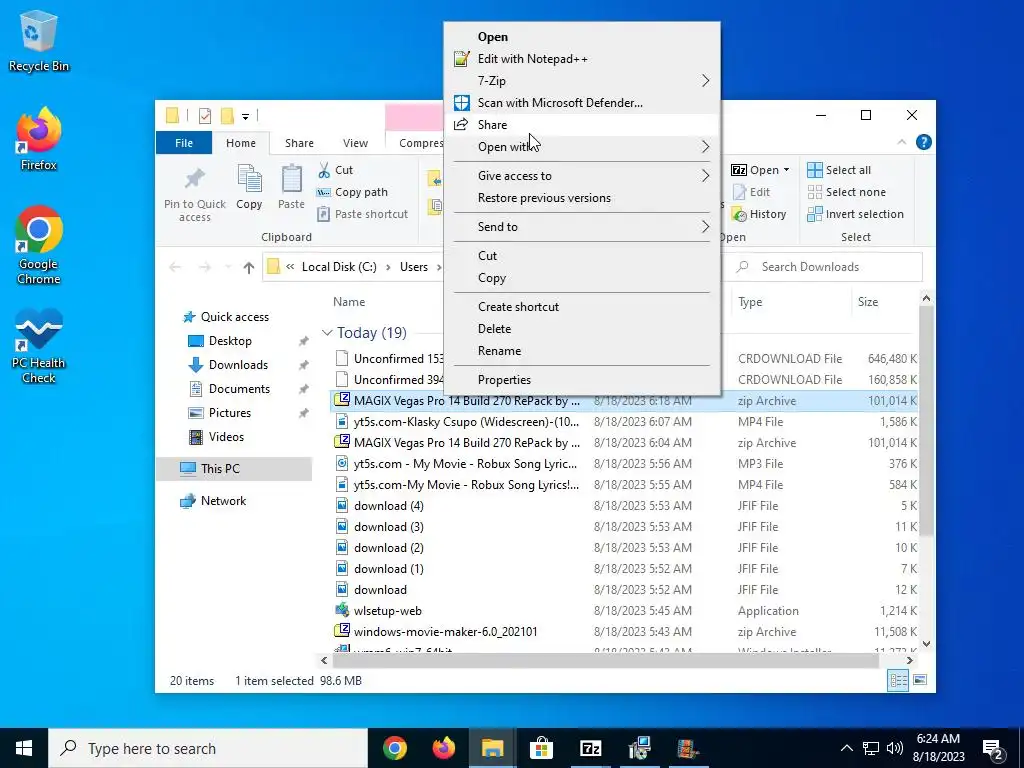Open 7-Zip from the taskbar
Image resolution: width=1024 pixels, height=768 pixels.
590,748
